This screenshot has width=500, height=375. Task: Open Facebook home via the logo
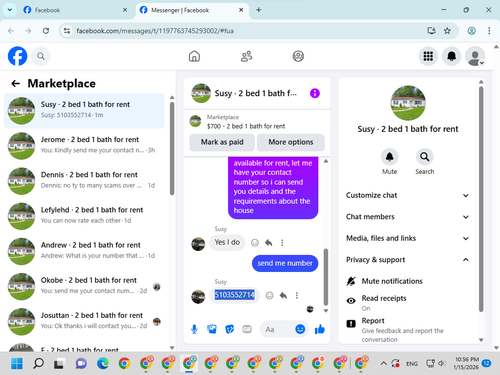pos(17,56)
